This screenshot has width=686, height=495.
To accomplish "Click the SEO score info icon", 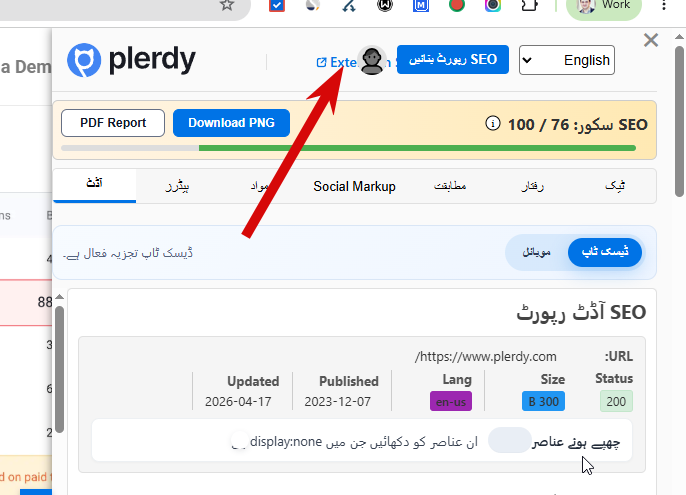I will click(x=493, y=123).
